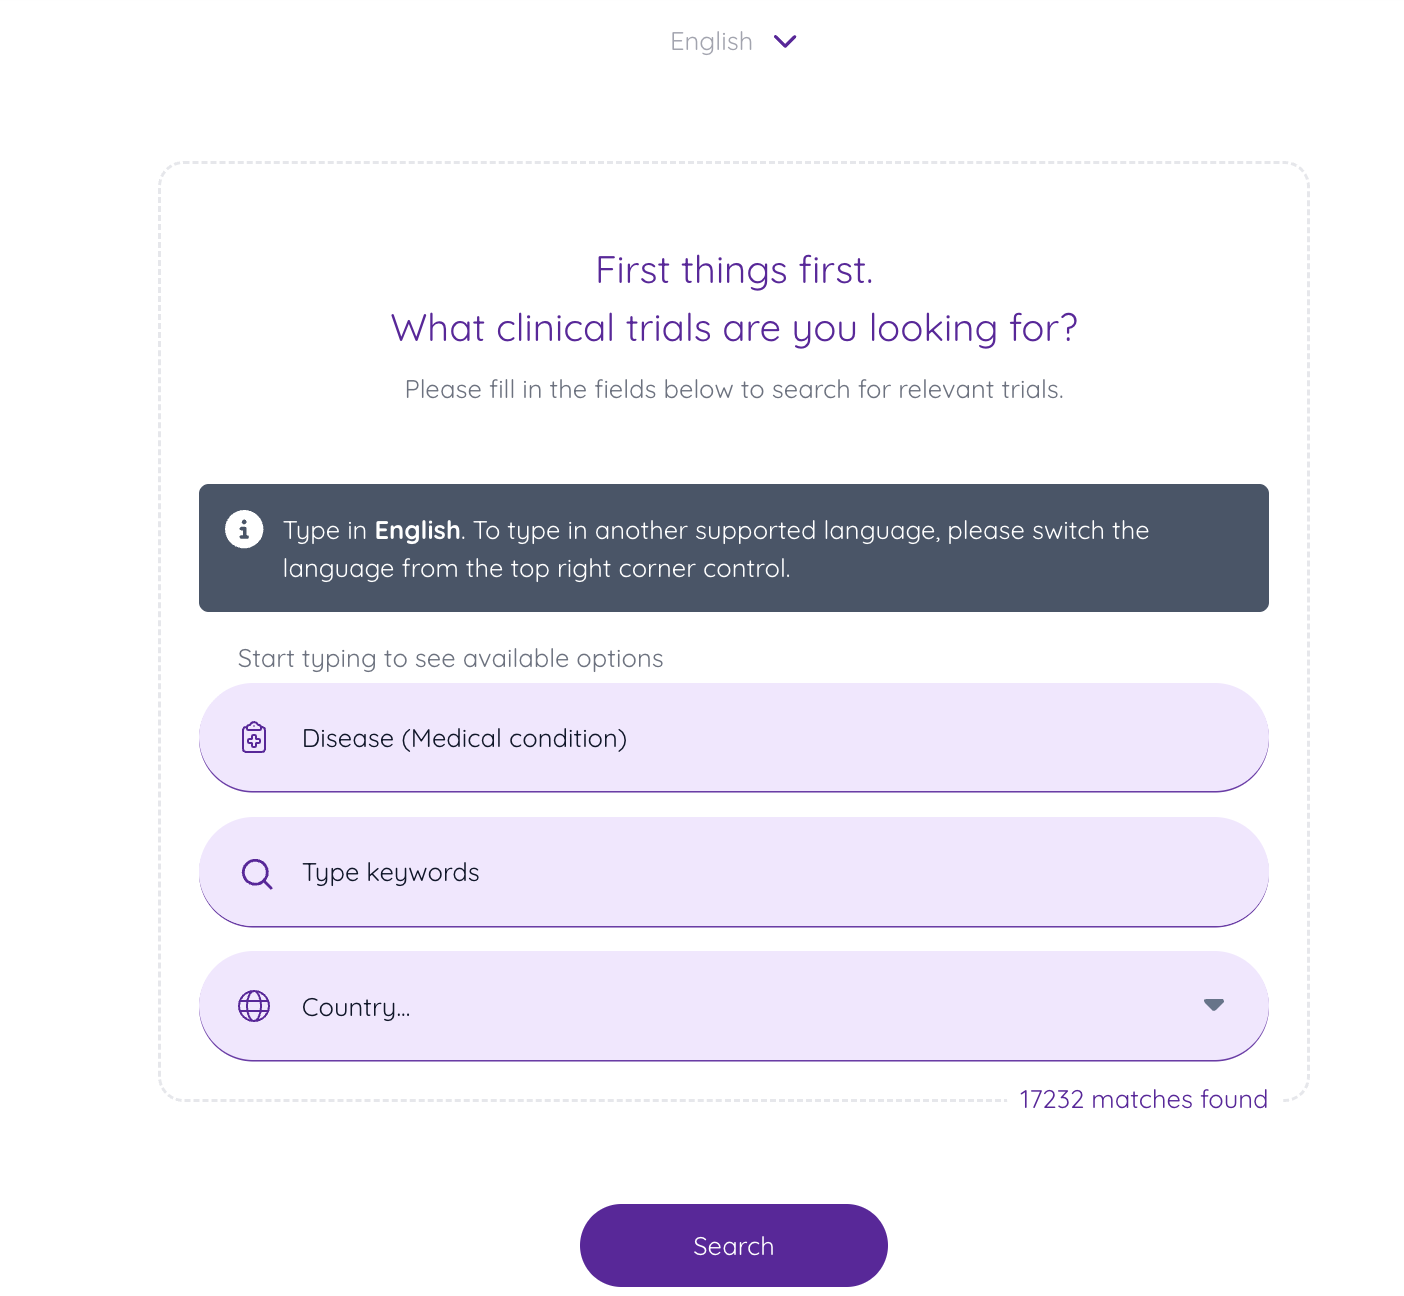
Task: Click the Type keywords input field
Action: (x=700, y=872)
